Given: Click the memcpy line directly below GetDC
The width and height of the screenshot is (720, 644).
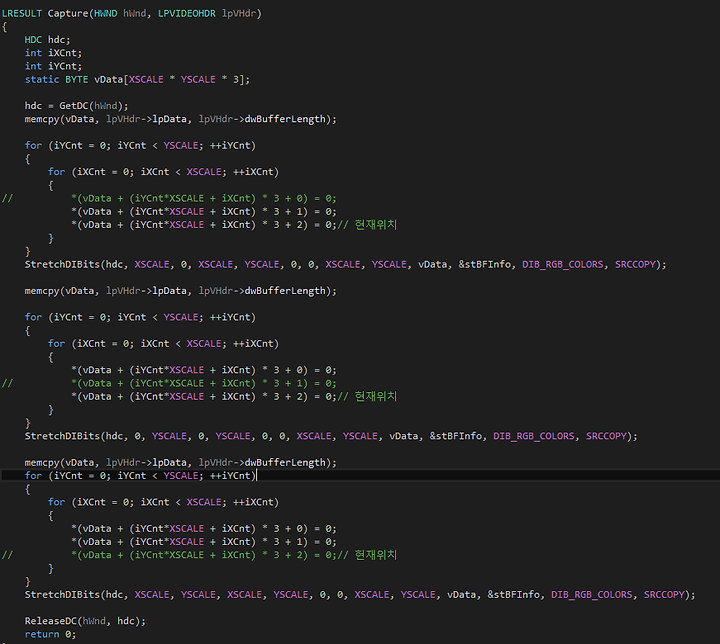Looking at the screenshot, I should pyautogui.click(x=180, y=119).
